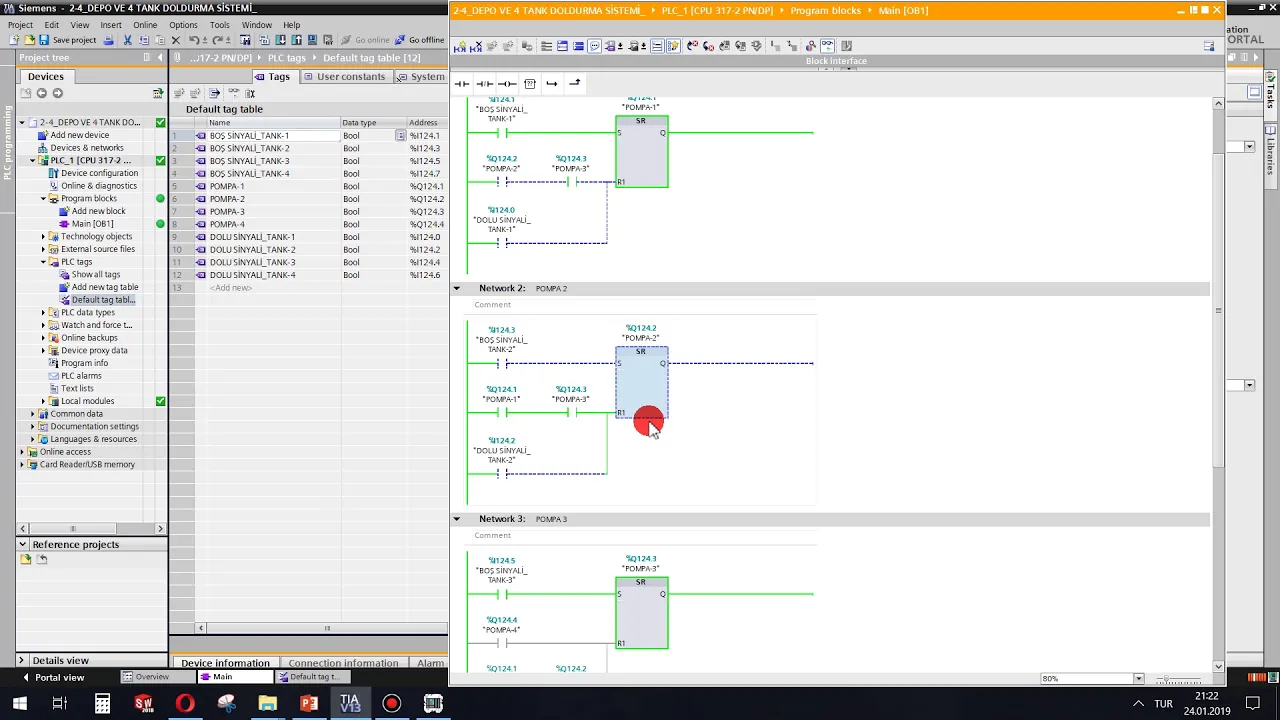Click the Connection information tab

(x=343, y=663)
